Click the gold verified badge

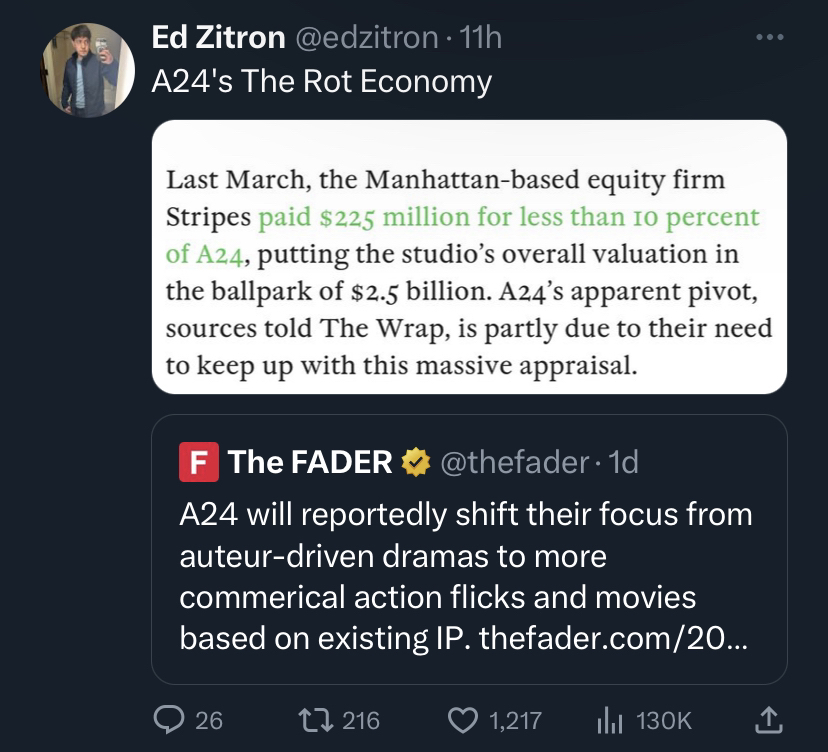416,462
